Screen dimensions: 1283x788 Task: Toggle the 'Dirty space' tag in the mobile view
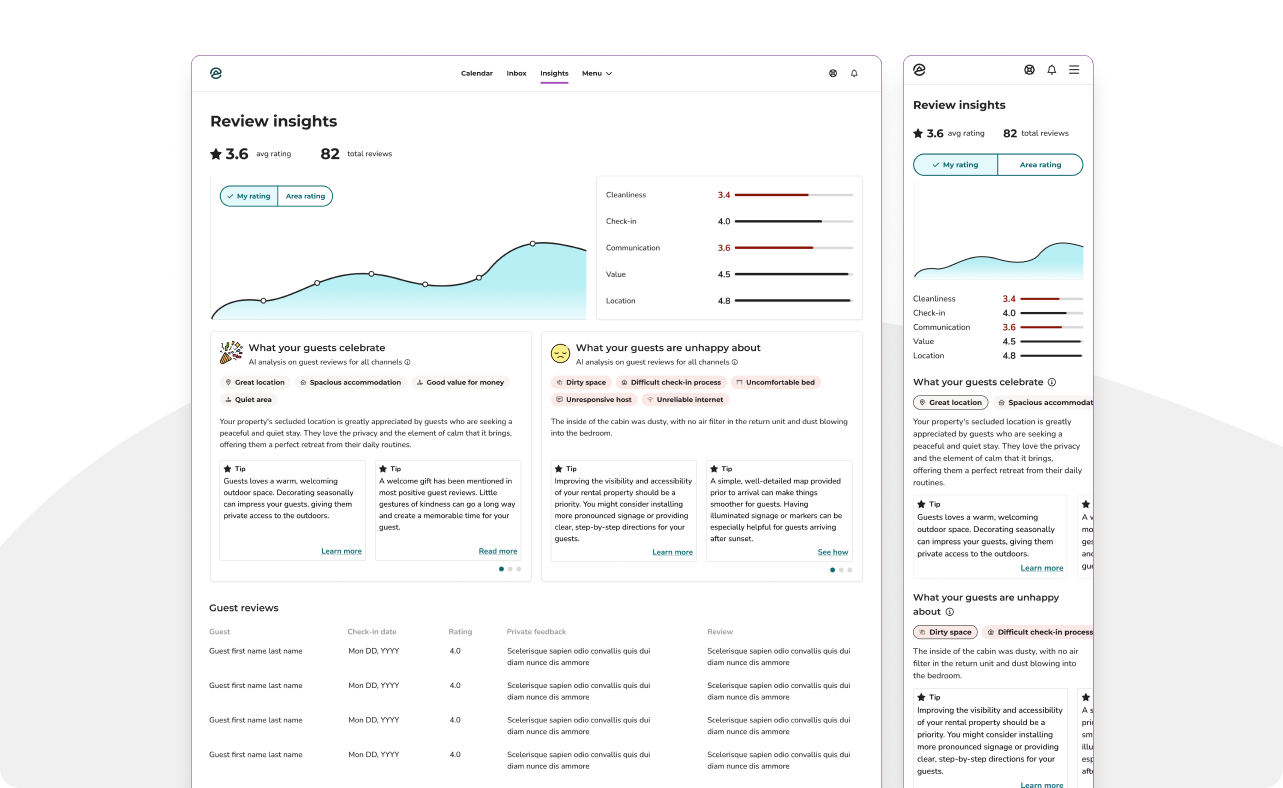click(945, 632)
